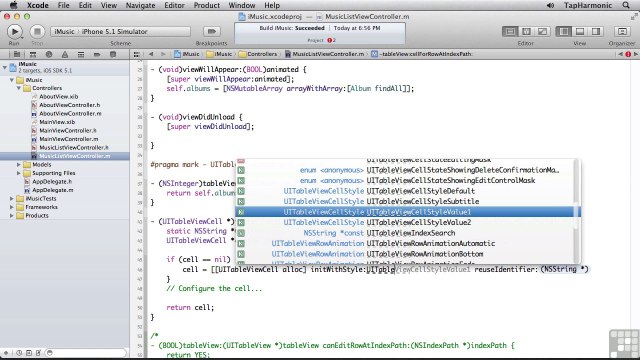Viewport: 640px width, 360px height.
Task: Click the volume icon in menu bar
Action: pyautogui.click(x=550, y=5)
